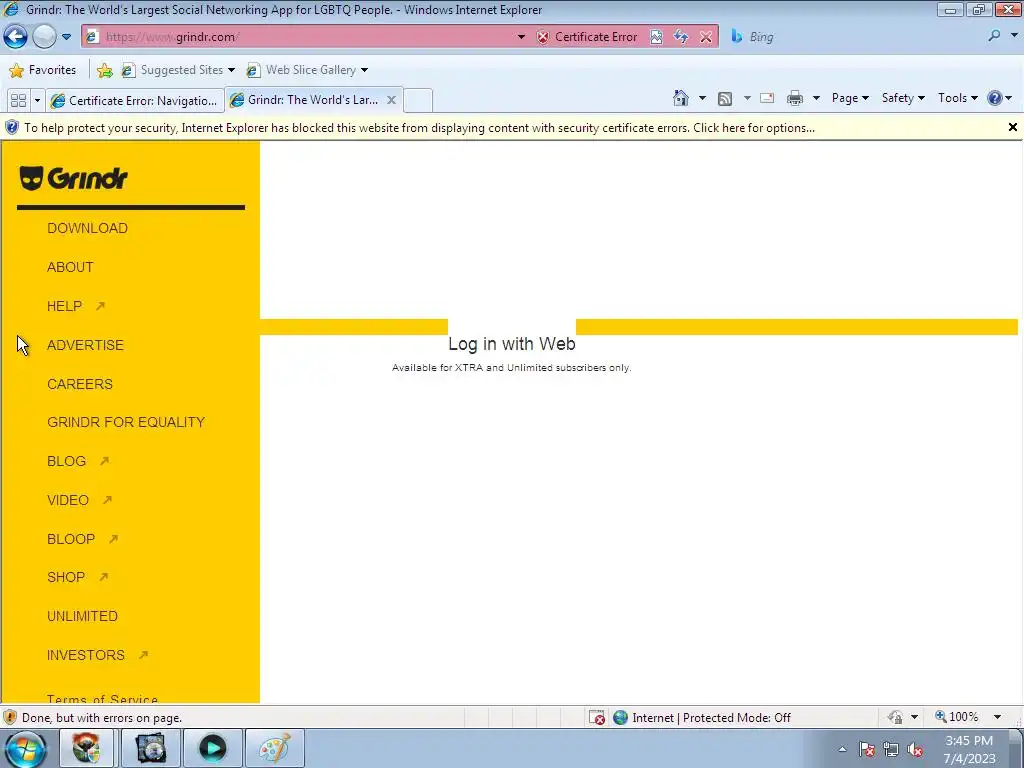The width and height of the screenshot is (1024, 768).
Task: Select the Grindr: The World's Largest tab
Action: 306,100
